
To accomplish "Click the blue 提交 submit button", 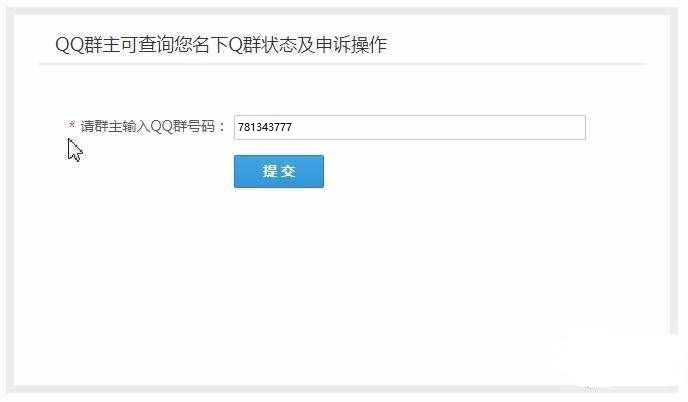I will [x=279, y=171].
